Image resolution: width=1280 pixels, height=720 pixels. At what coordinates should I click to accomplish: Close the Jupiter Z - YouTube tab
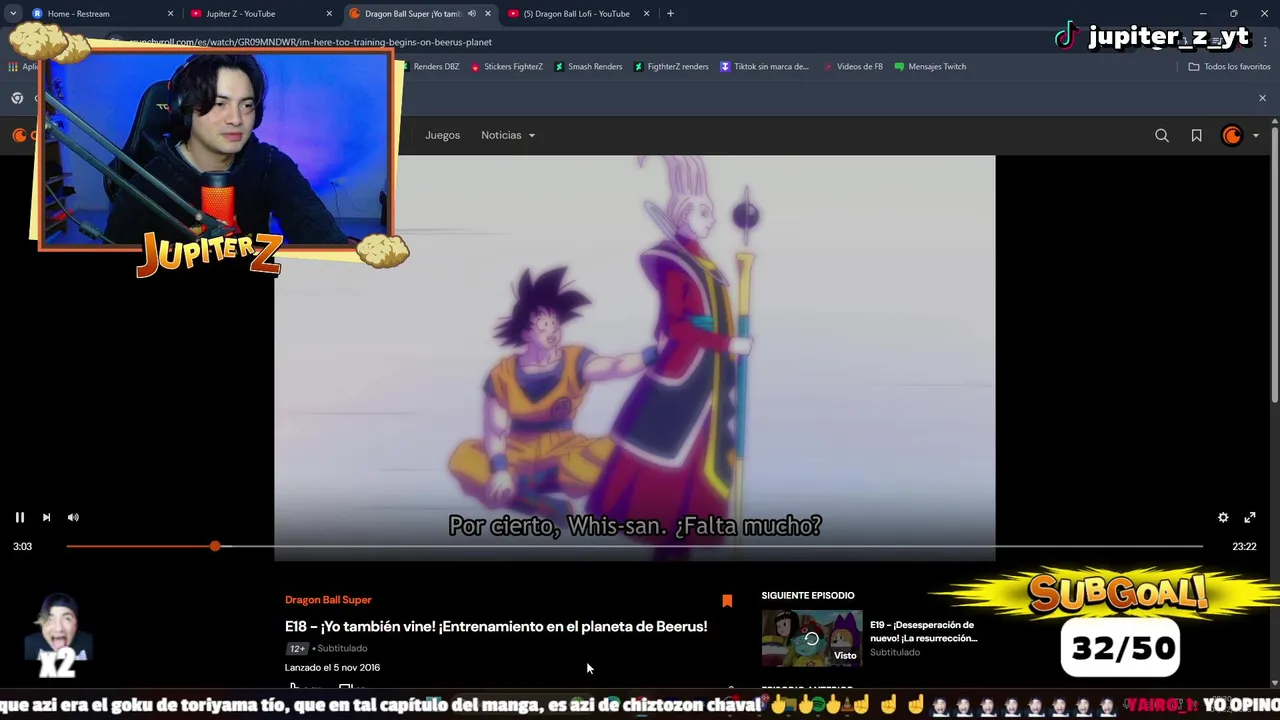tap(329, 14)
